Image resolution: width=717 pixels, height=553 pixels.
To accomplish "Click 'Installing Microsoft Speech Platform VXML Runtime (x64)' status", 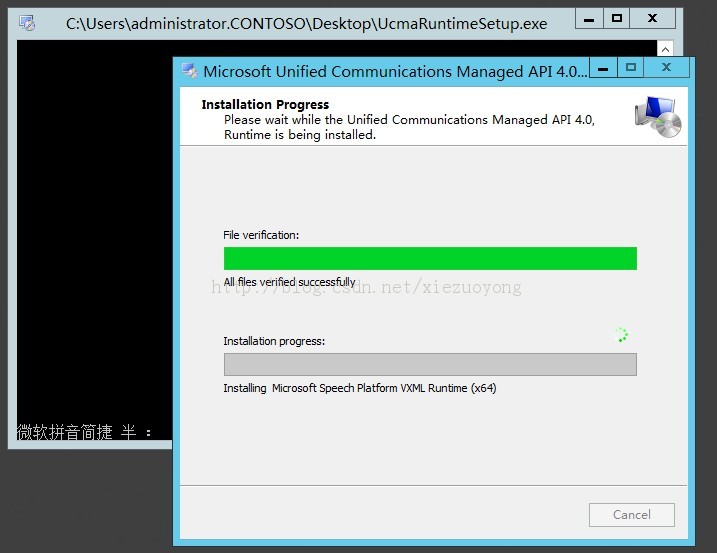I will tap(360, 388).
